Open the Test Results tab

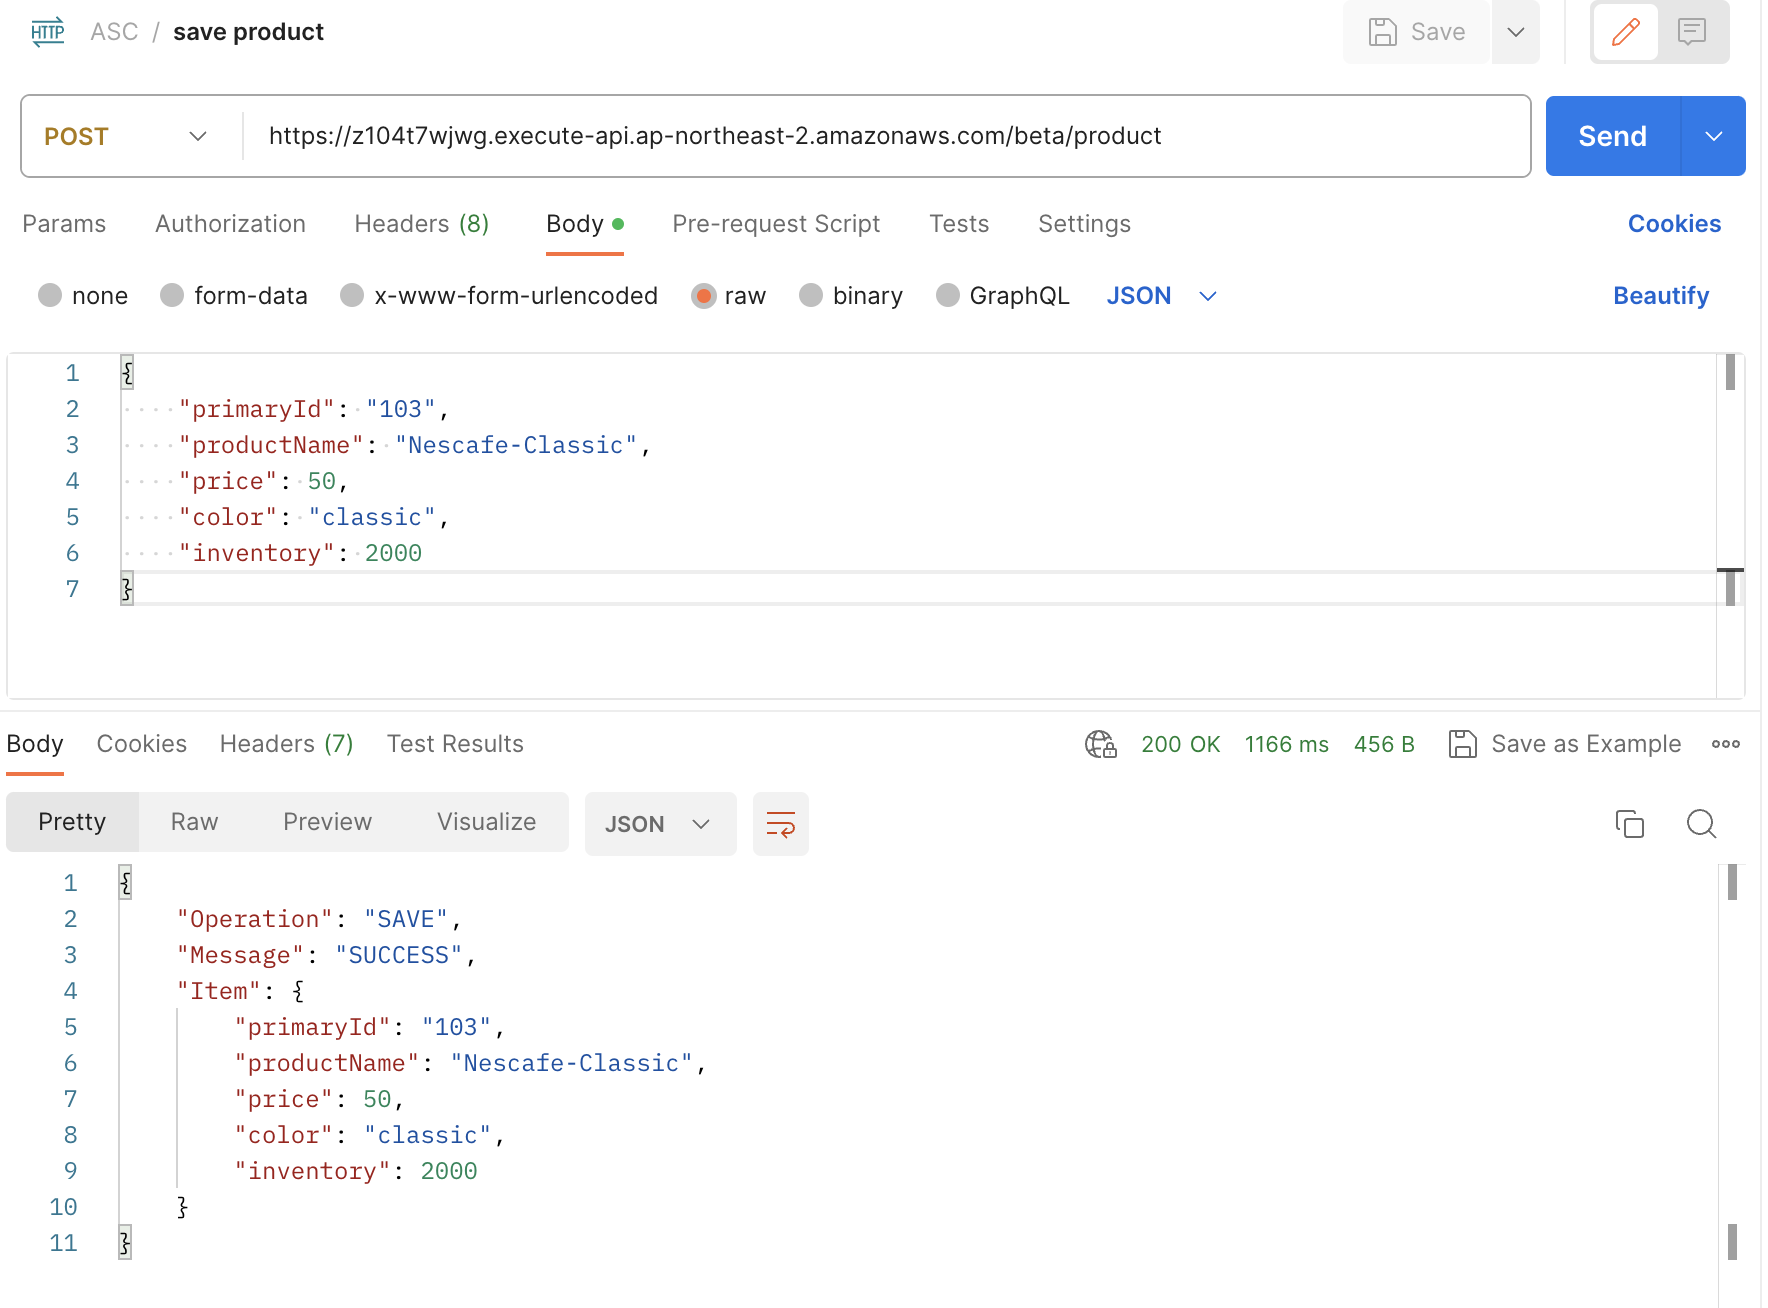pyautogui.click(x=455, y=744)
